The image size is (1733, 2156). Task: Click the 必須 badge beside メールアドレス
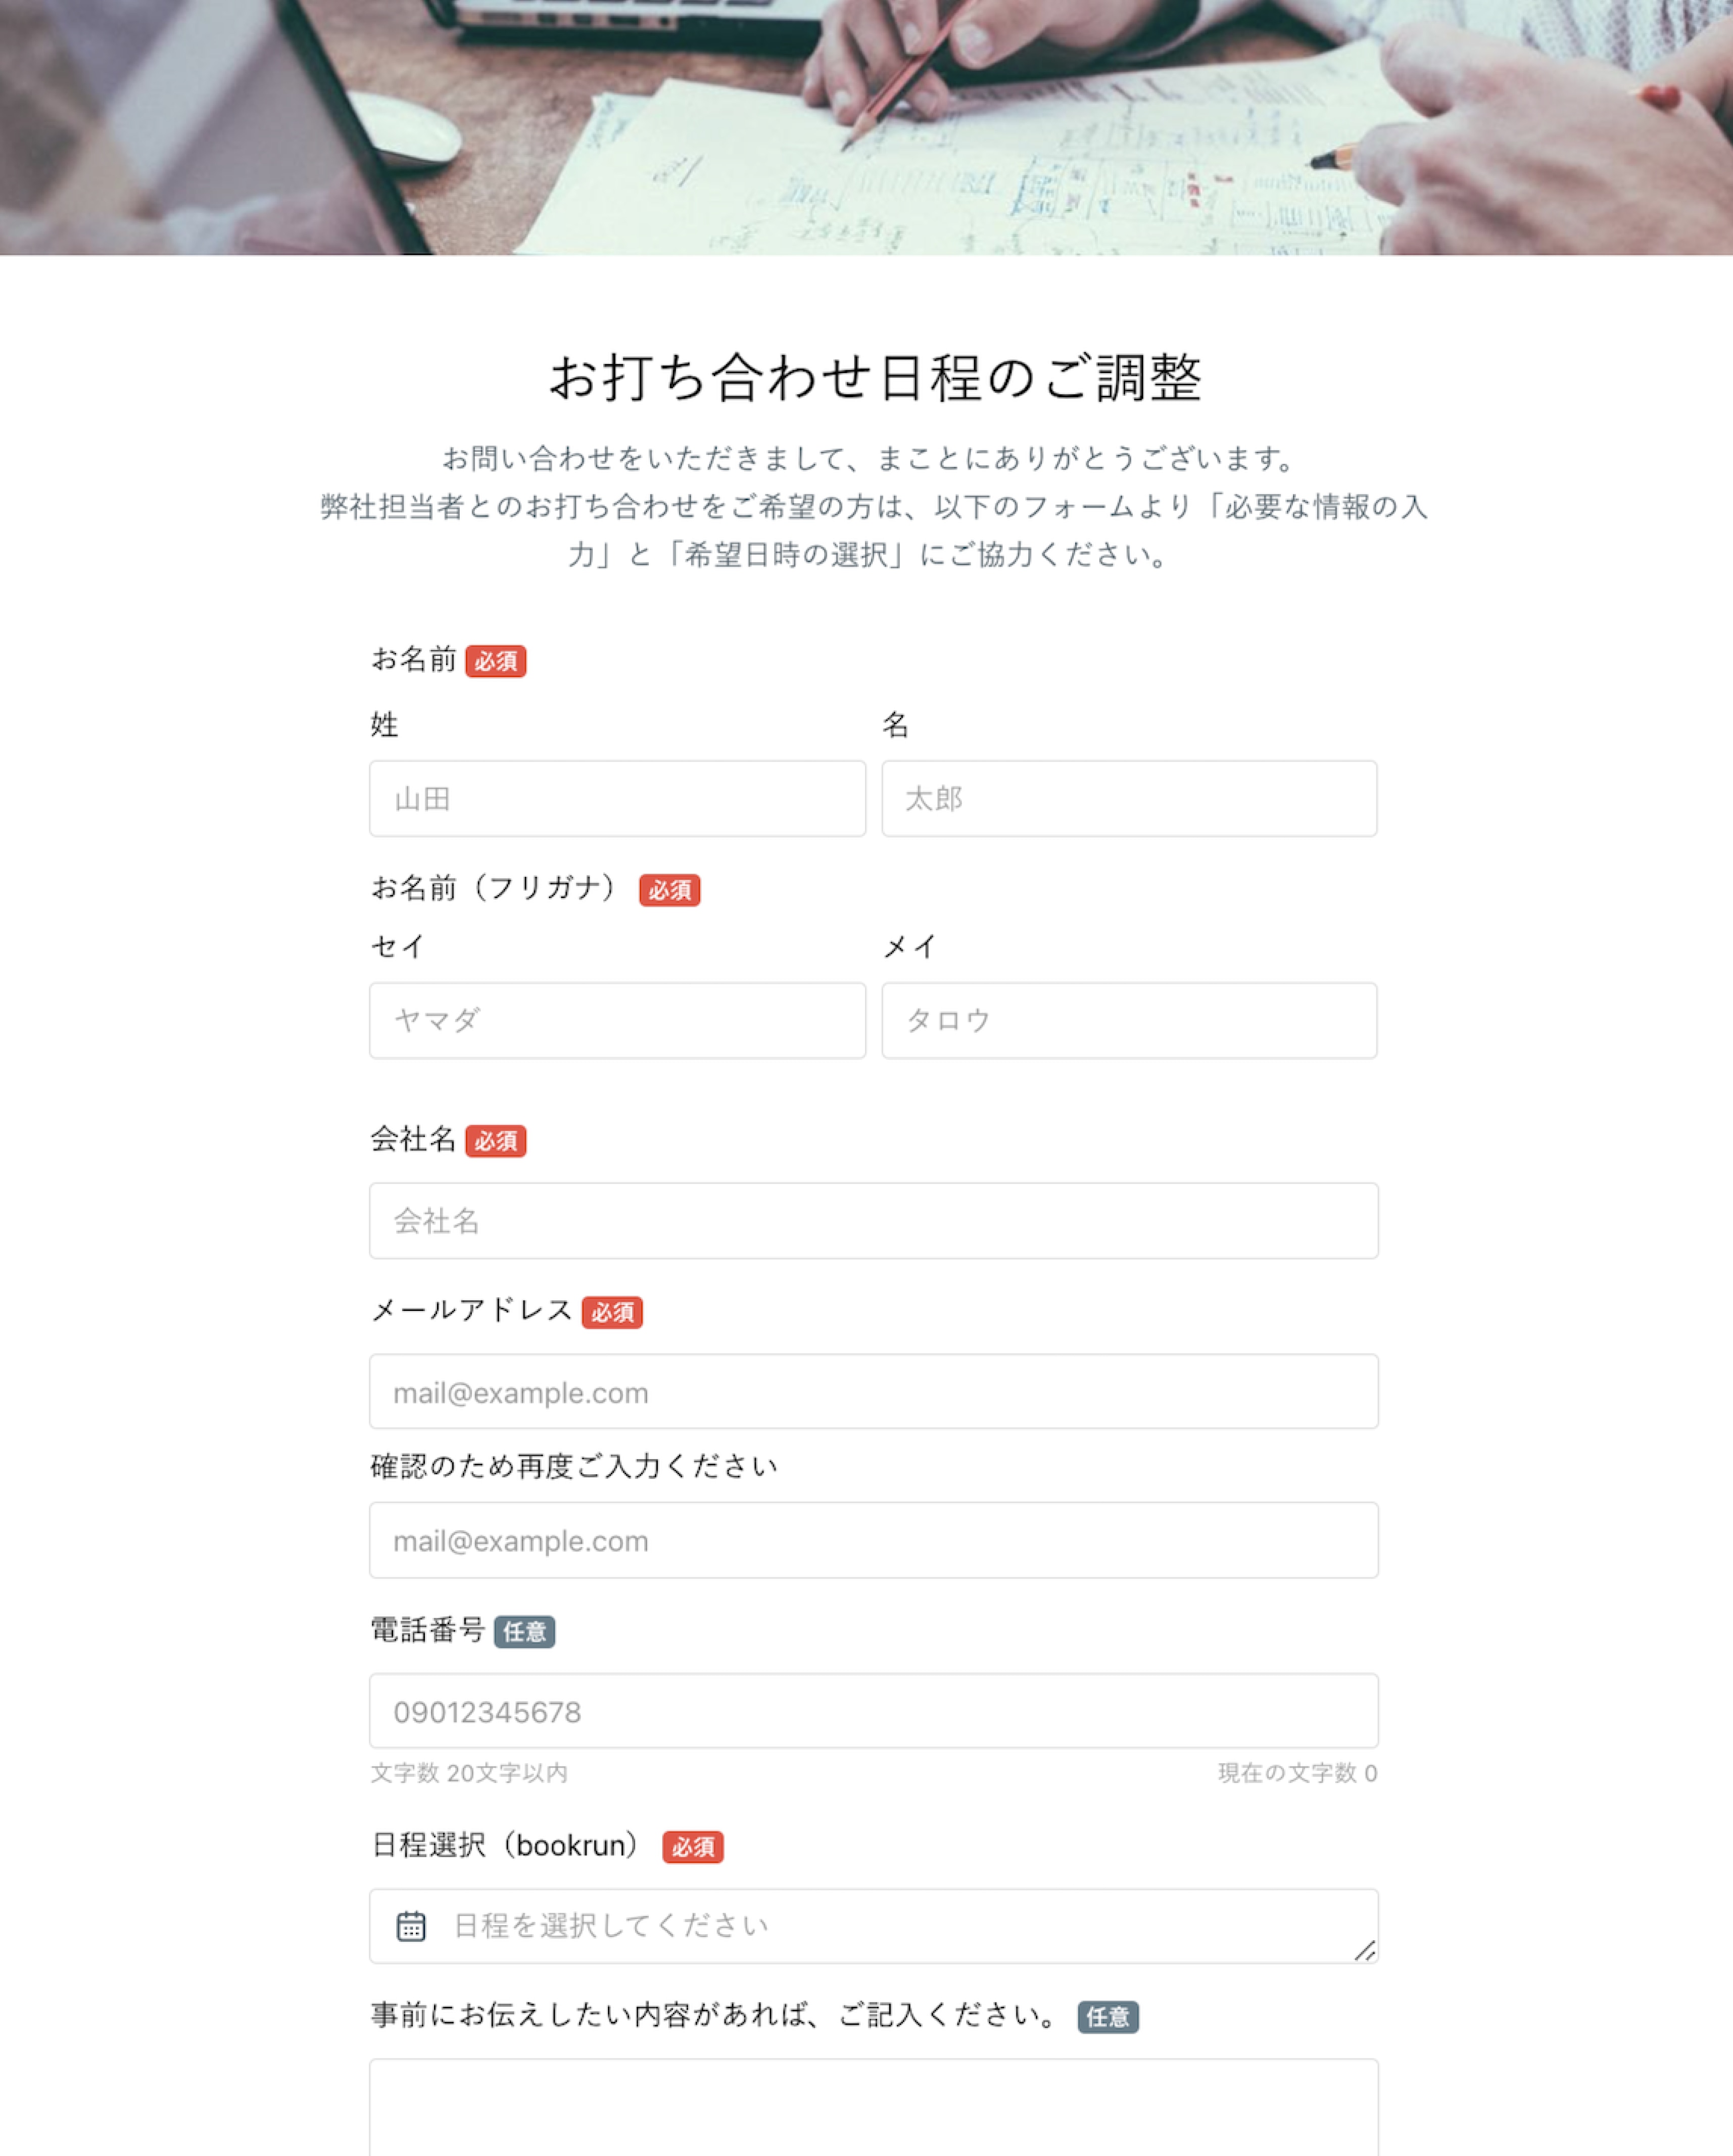pos(612,1312)
